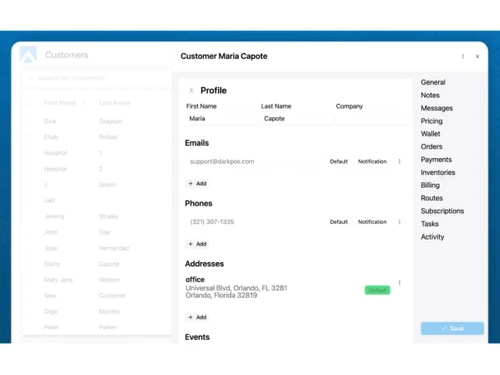Go to the Tasks section
Image resolution: width=500 pixels, height=375 pixels.
(x=429, y=224)
